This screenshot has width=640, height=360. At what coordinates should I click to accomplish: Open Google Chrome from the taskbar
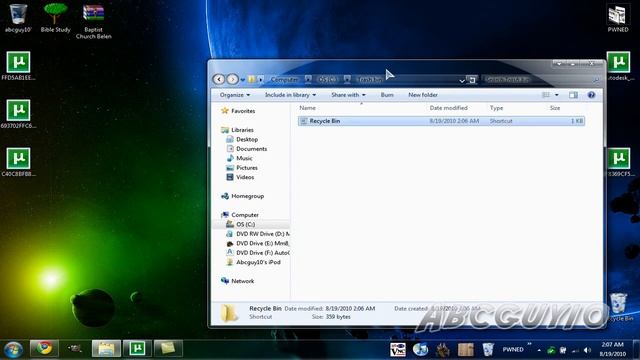pos(44,349)
